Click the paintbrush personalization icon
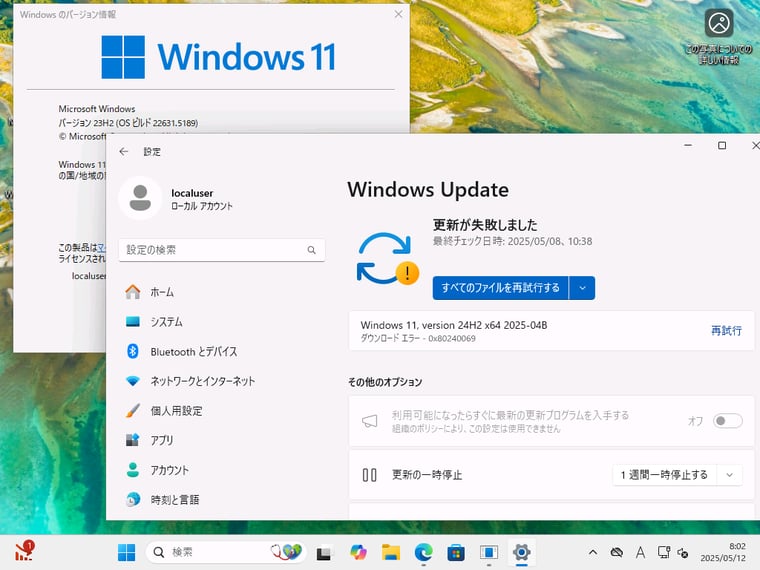 pyautogui.click(x=133, y=411)
